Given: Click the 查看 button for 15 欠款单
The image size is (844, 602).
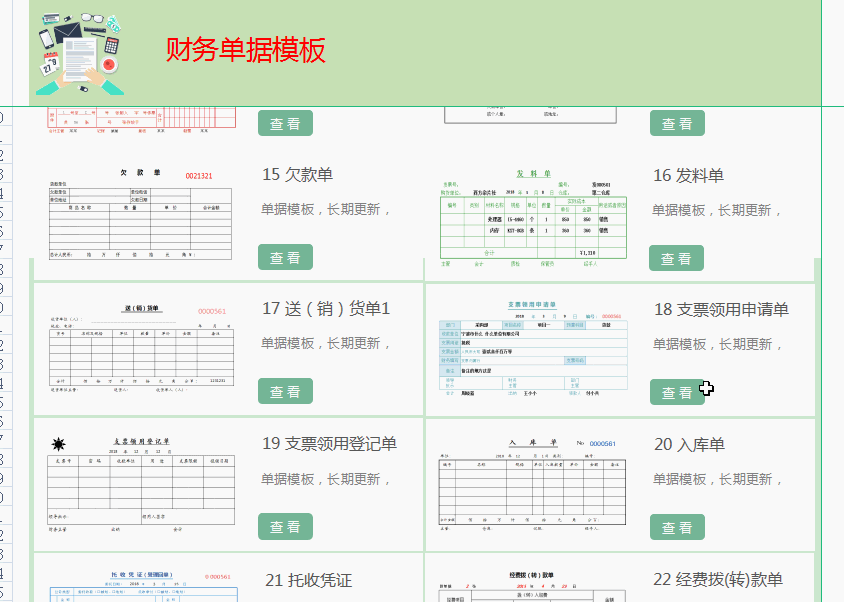Looking at the screenshot, I should [x=286, y=257].
